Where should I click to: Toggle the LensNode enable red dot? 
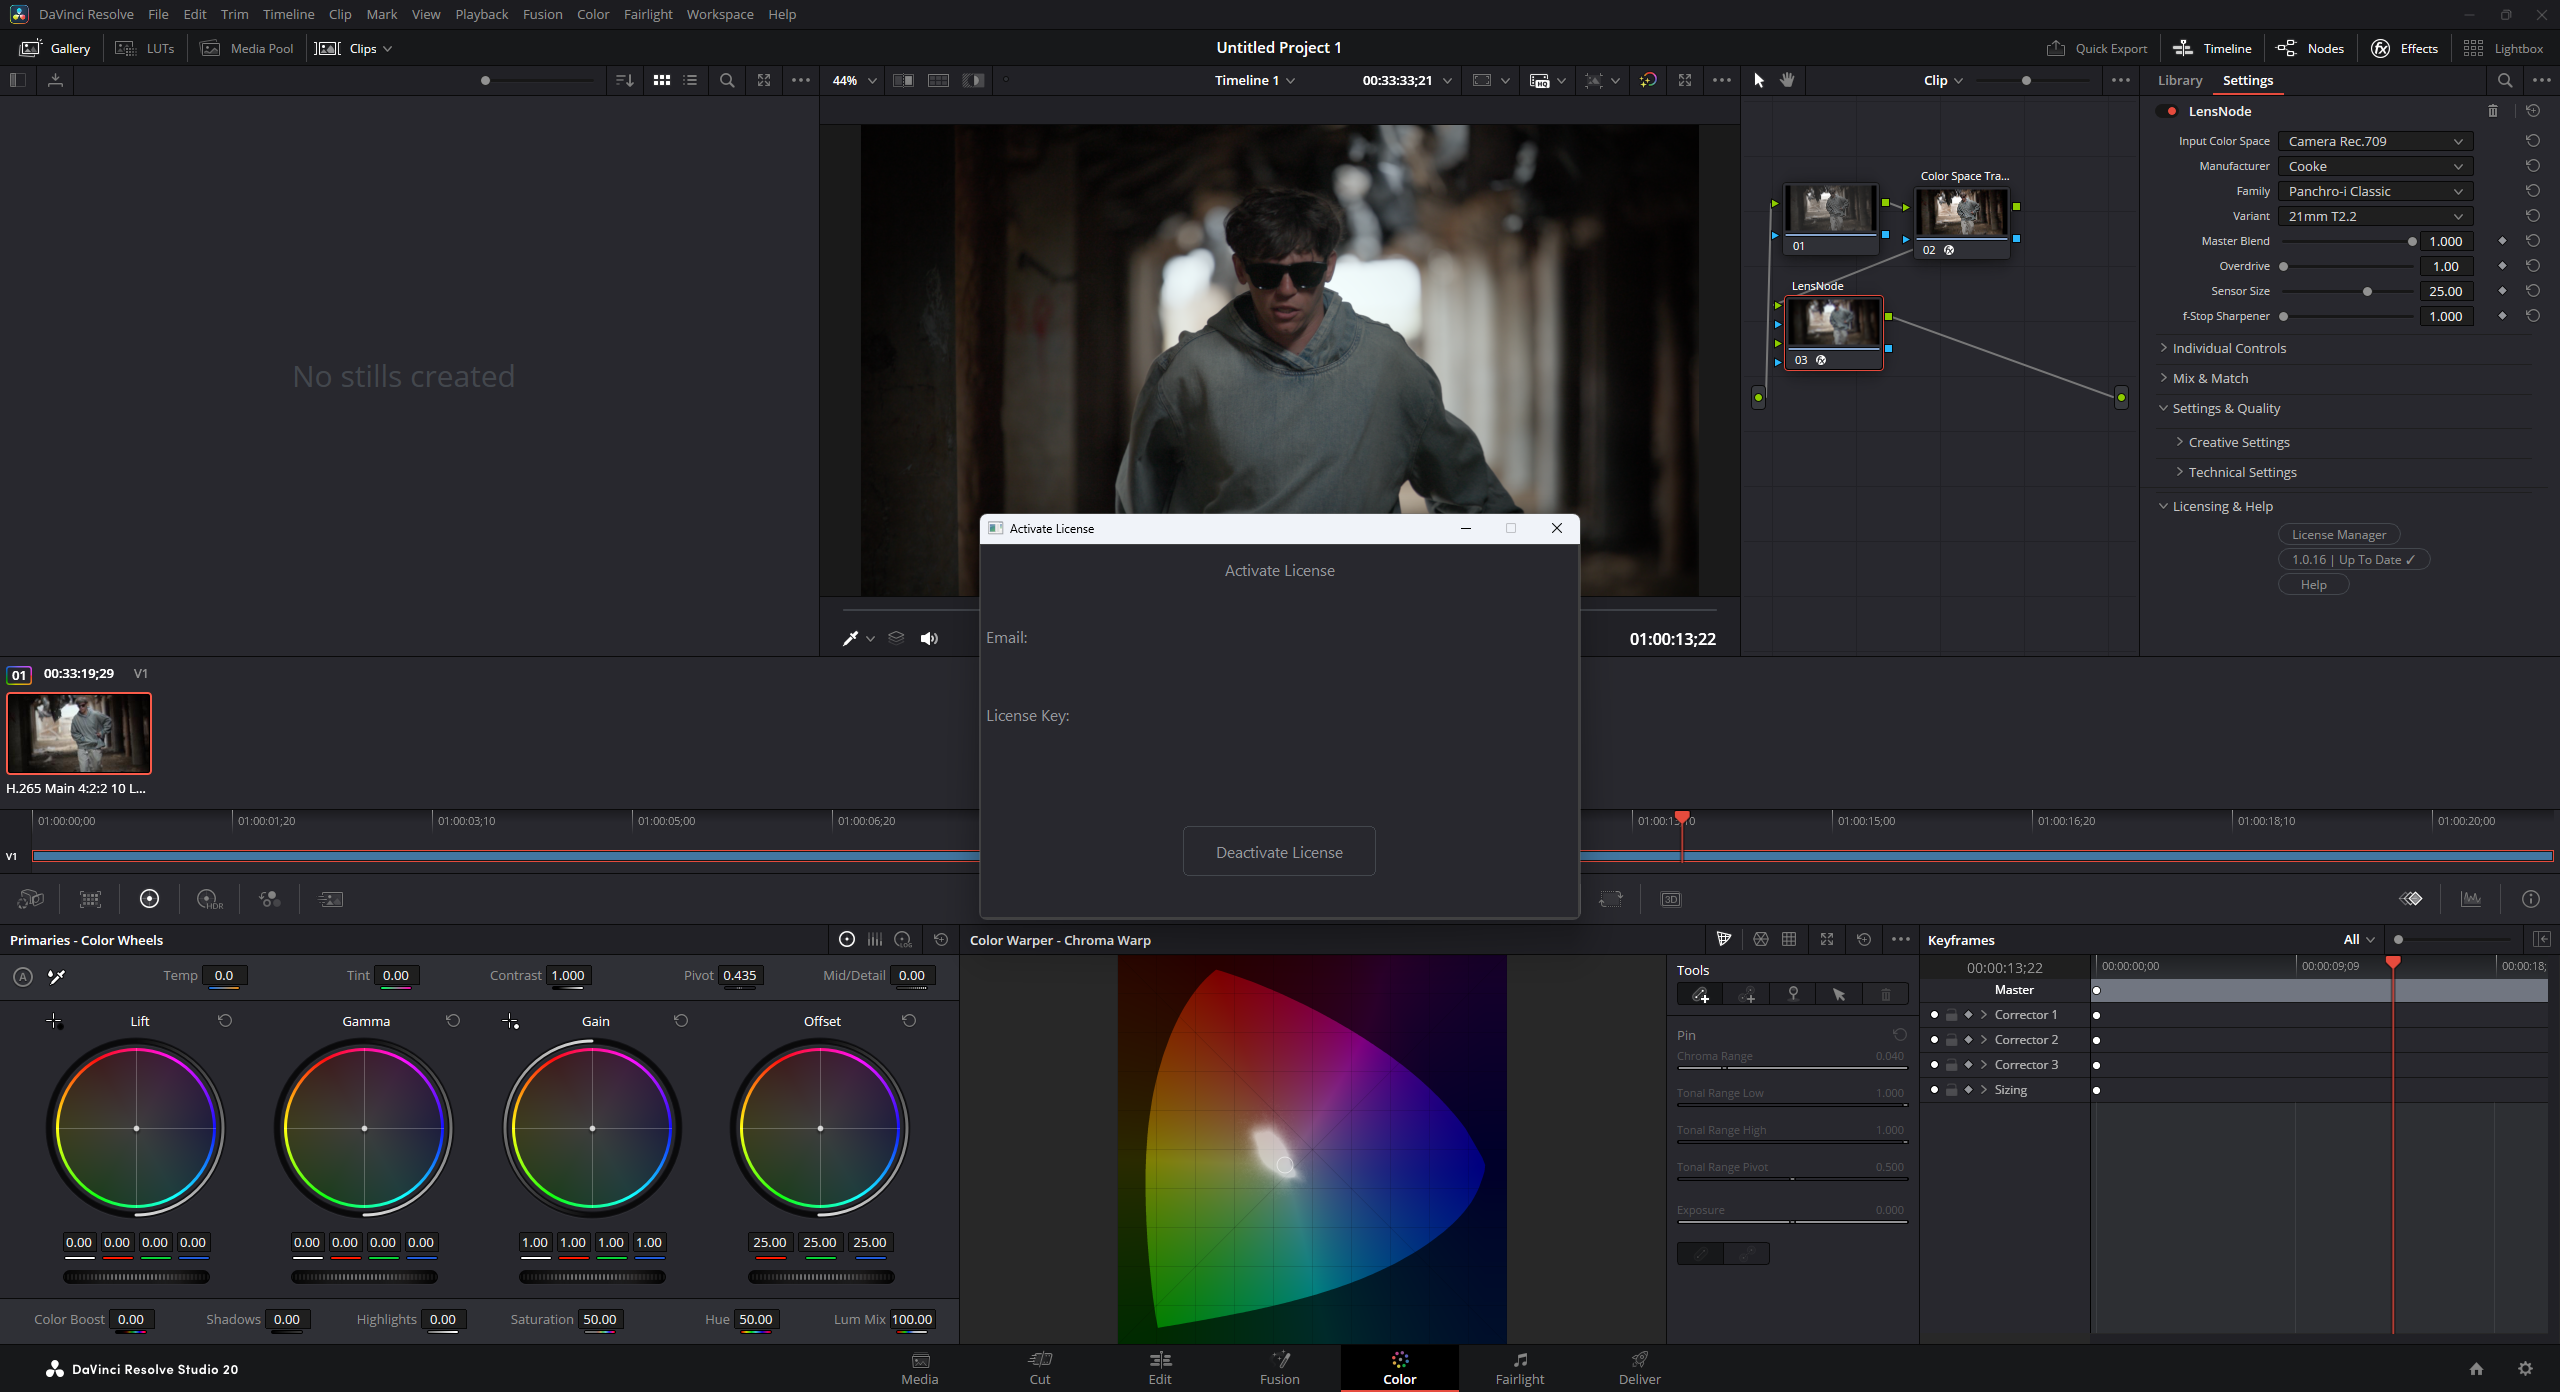click(x=2172, y=111)
